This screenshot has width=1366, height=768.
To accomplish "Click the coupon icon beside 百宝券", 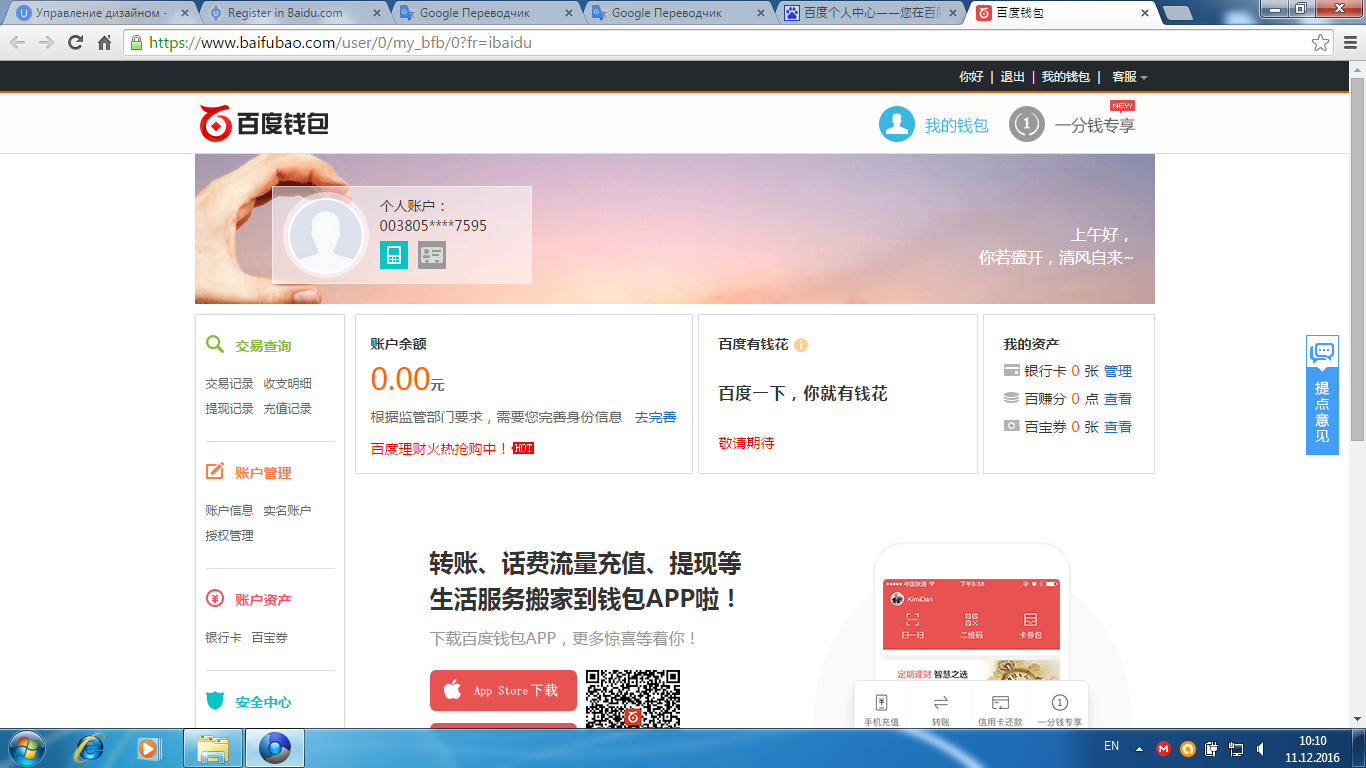I will [x=1012, y=426].
